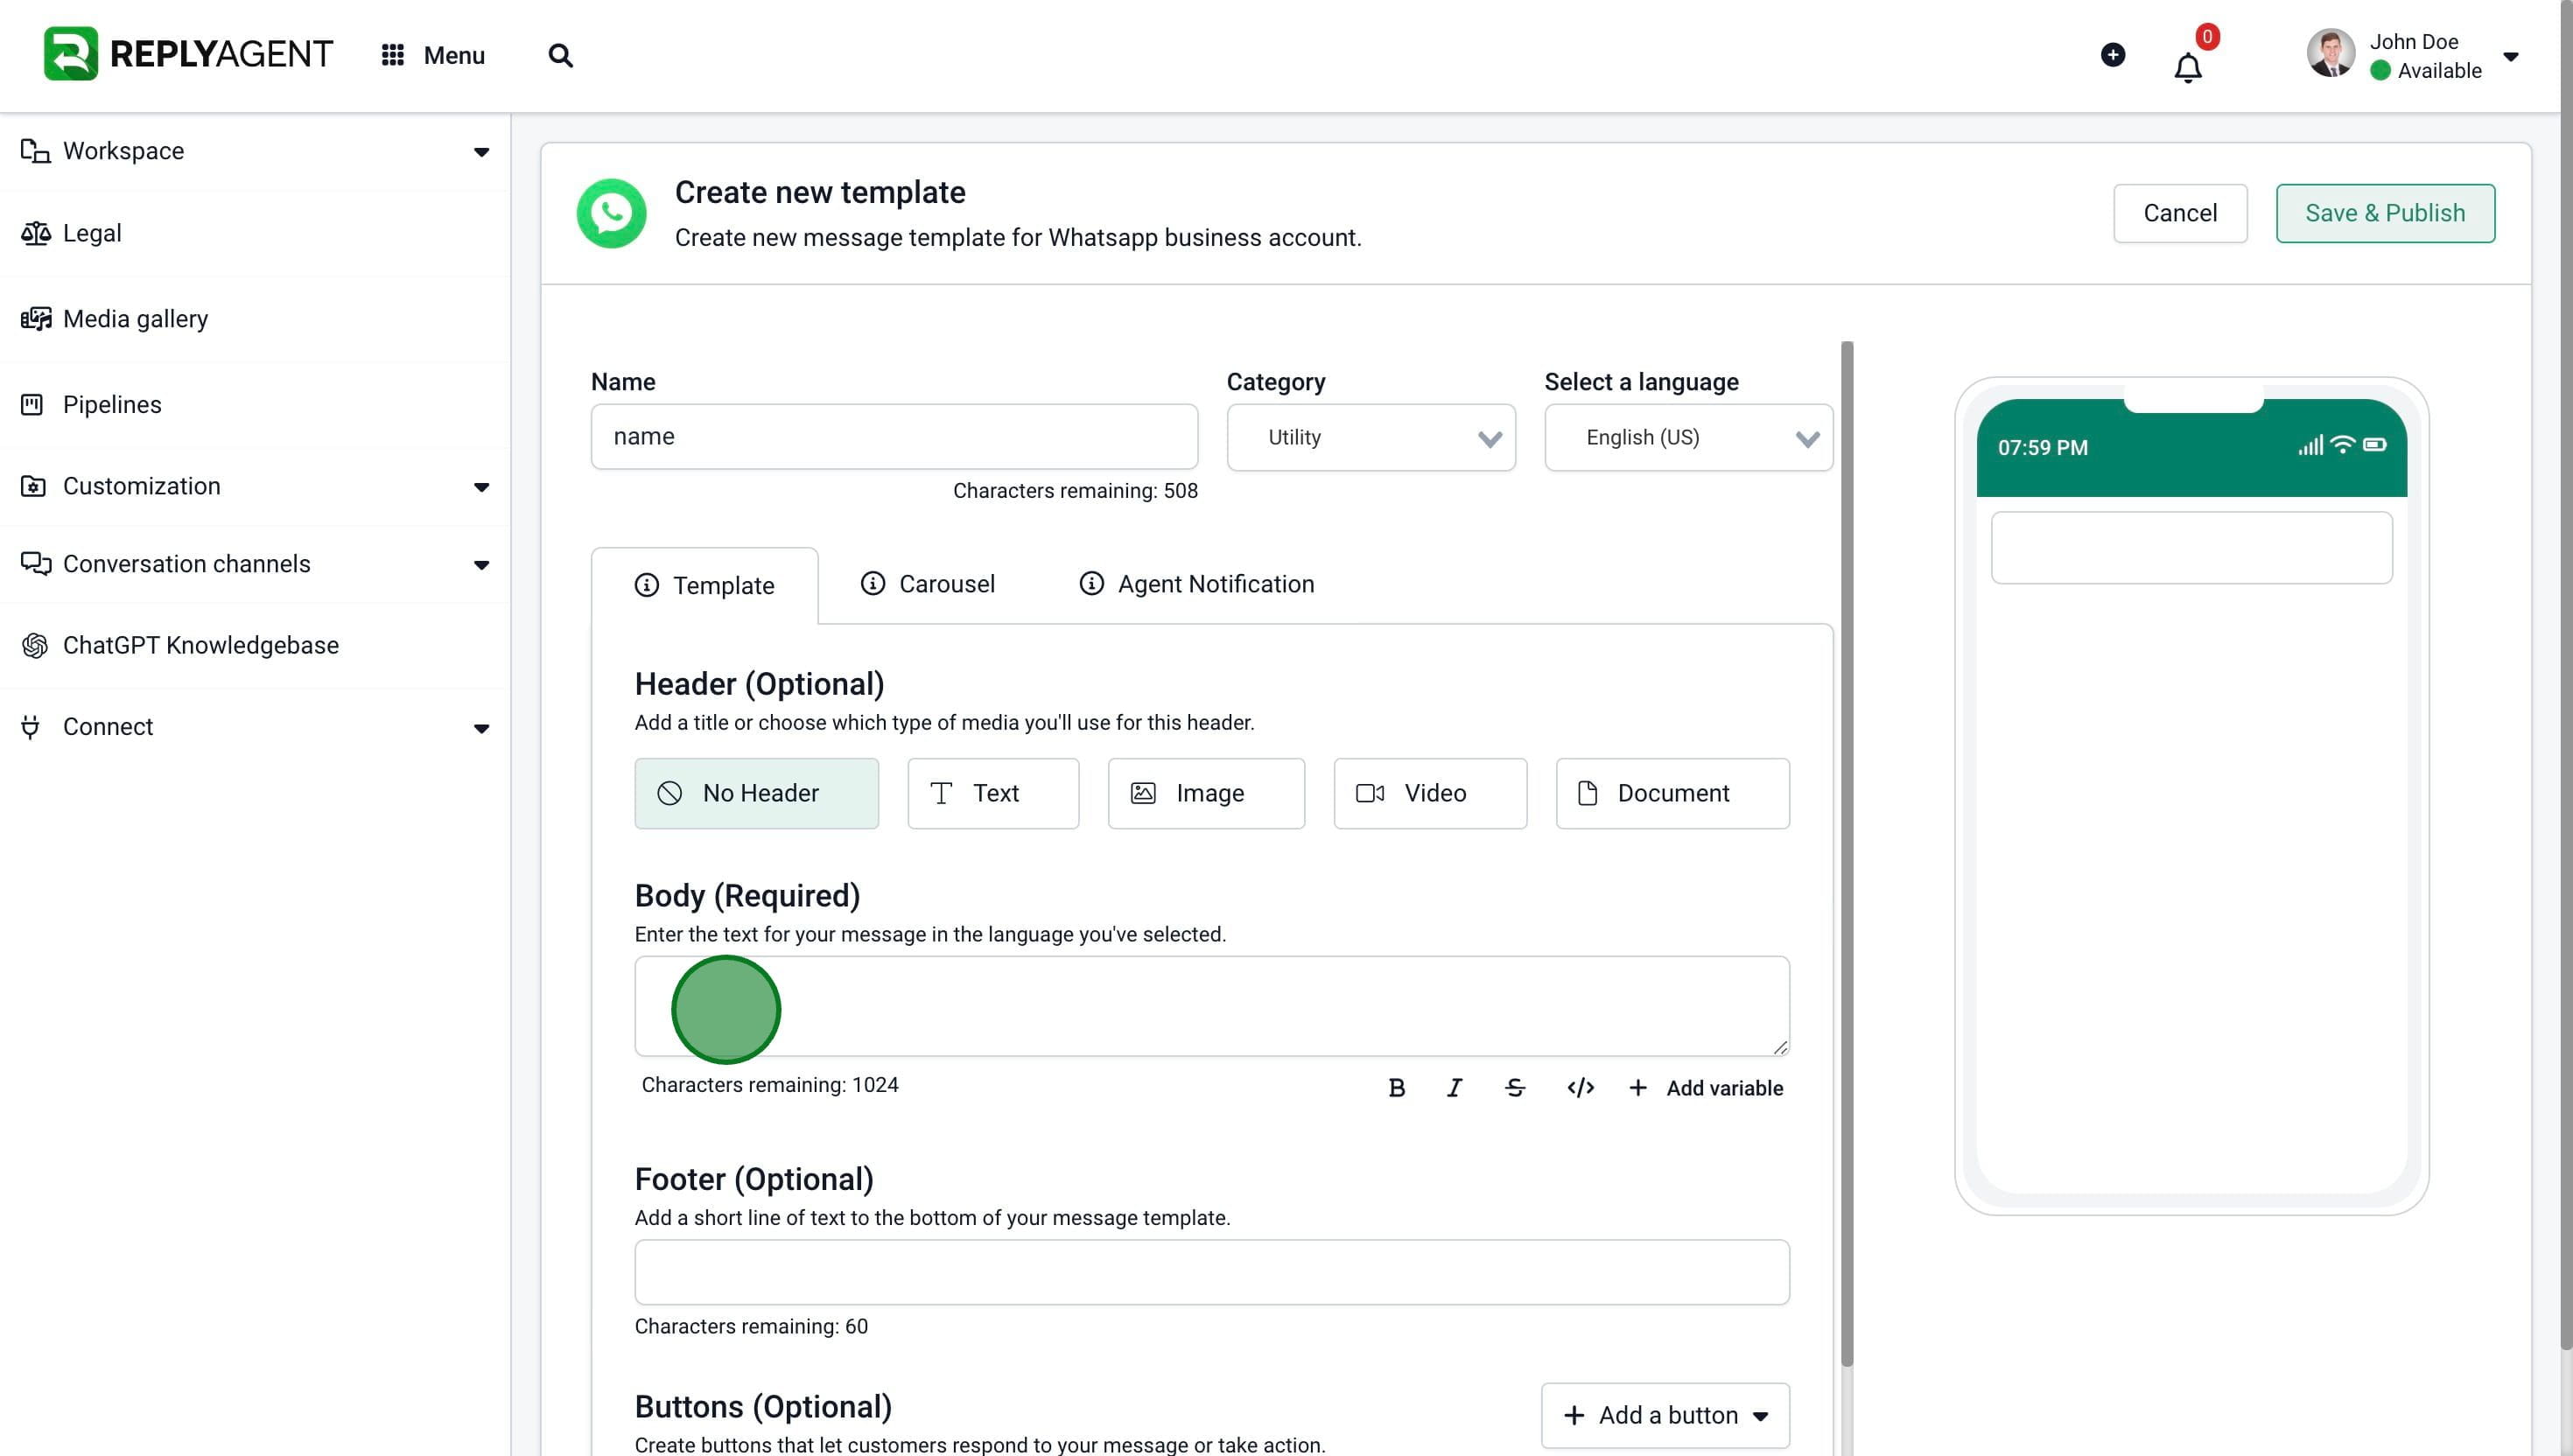
Task: Switch to the Carousel tab
Action: 927,584
